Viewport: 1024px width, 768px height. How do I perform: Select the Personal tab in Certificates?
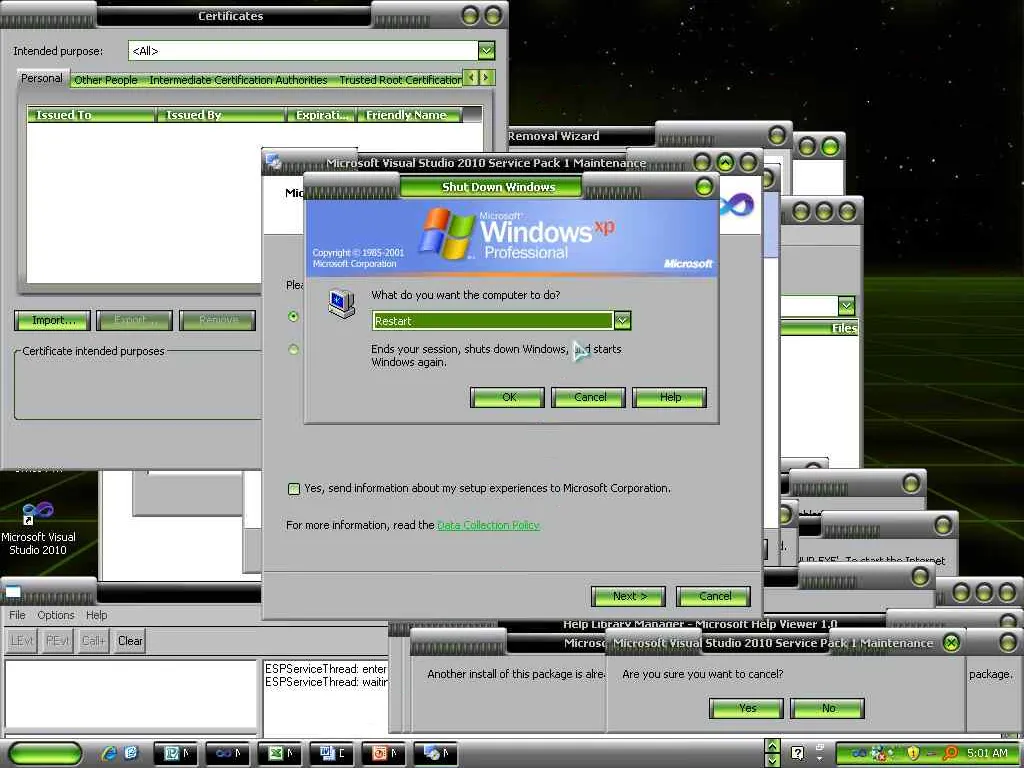coord(42,78)
